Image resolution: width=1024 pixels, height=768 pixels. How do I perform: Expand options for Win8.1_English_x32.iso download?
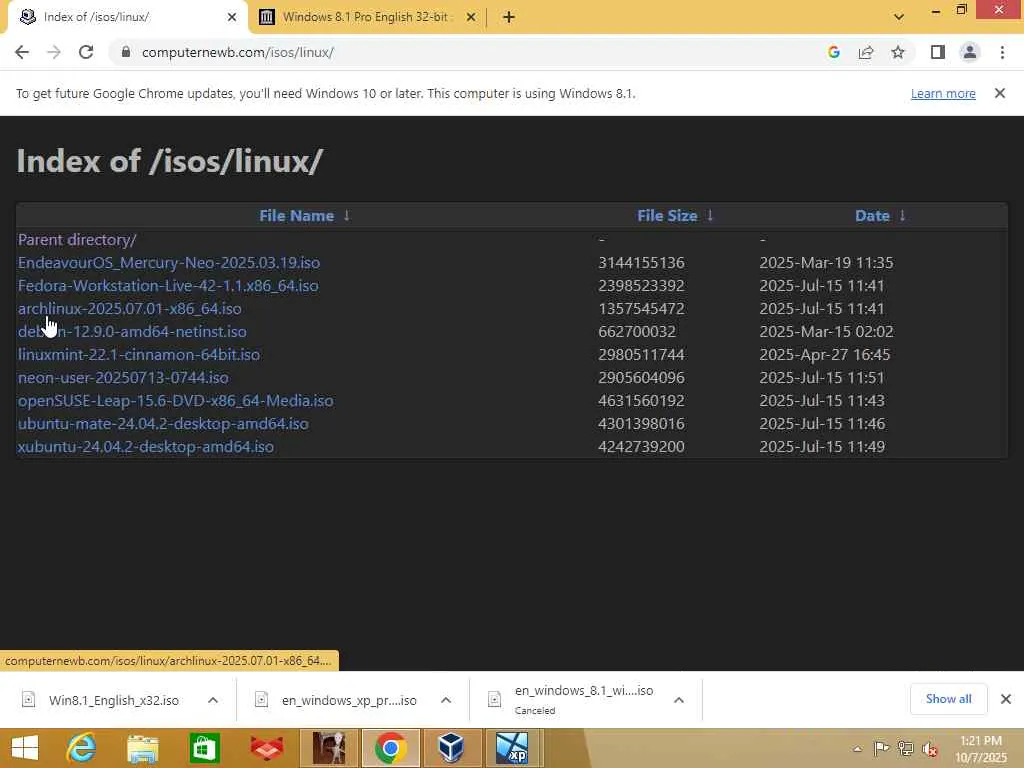[213, 700]
